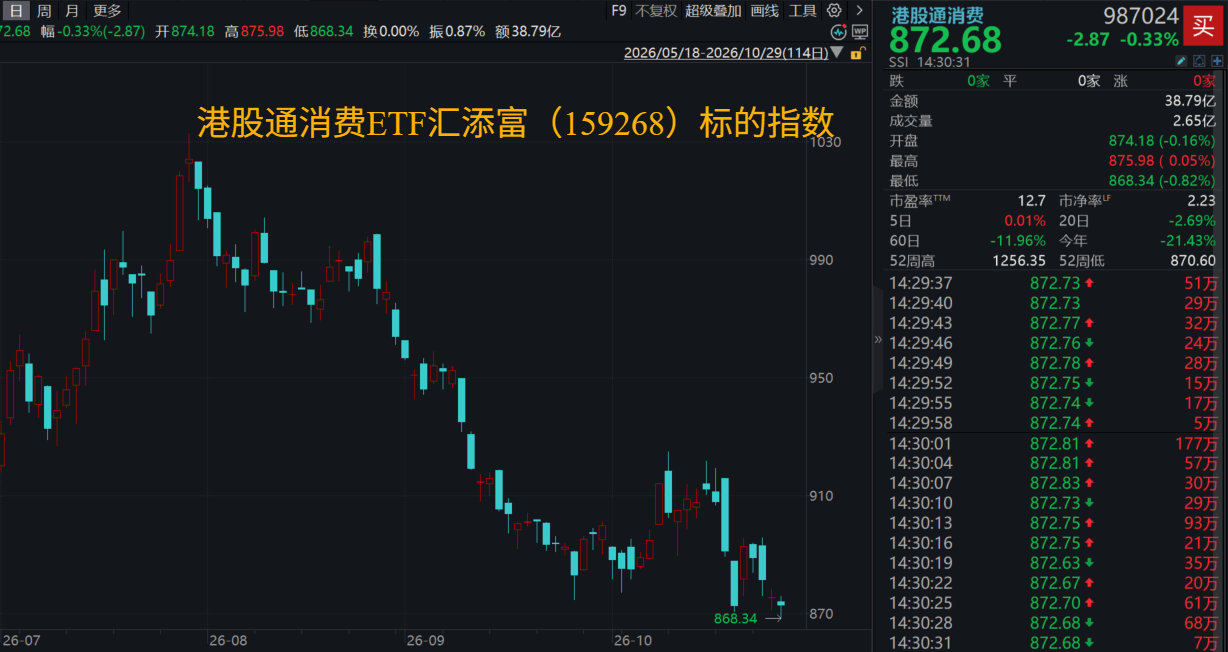Image resolution: width=1228 pixels, height=652 pixels.
Task: Click the 868.34 low price marker on chart
Action: coord(736,619)
